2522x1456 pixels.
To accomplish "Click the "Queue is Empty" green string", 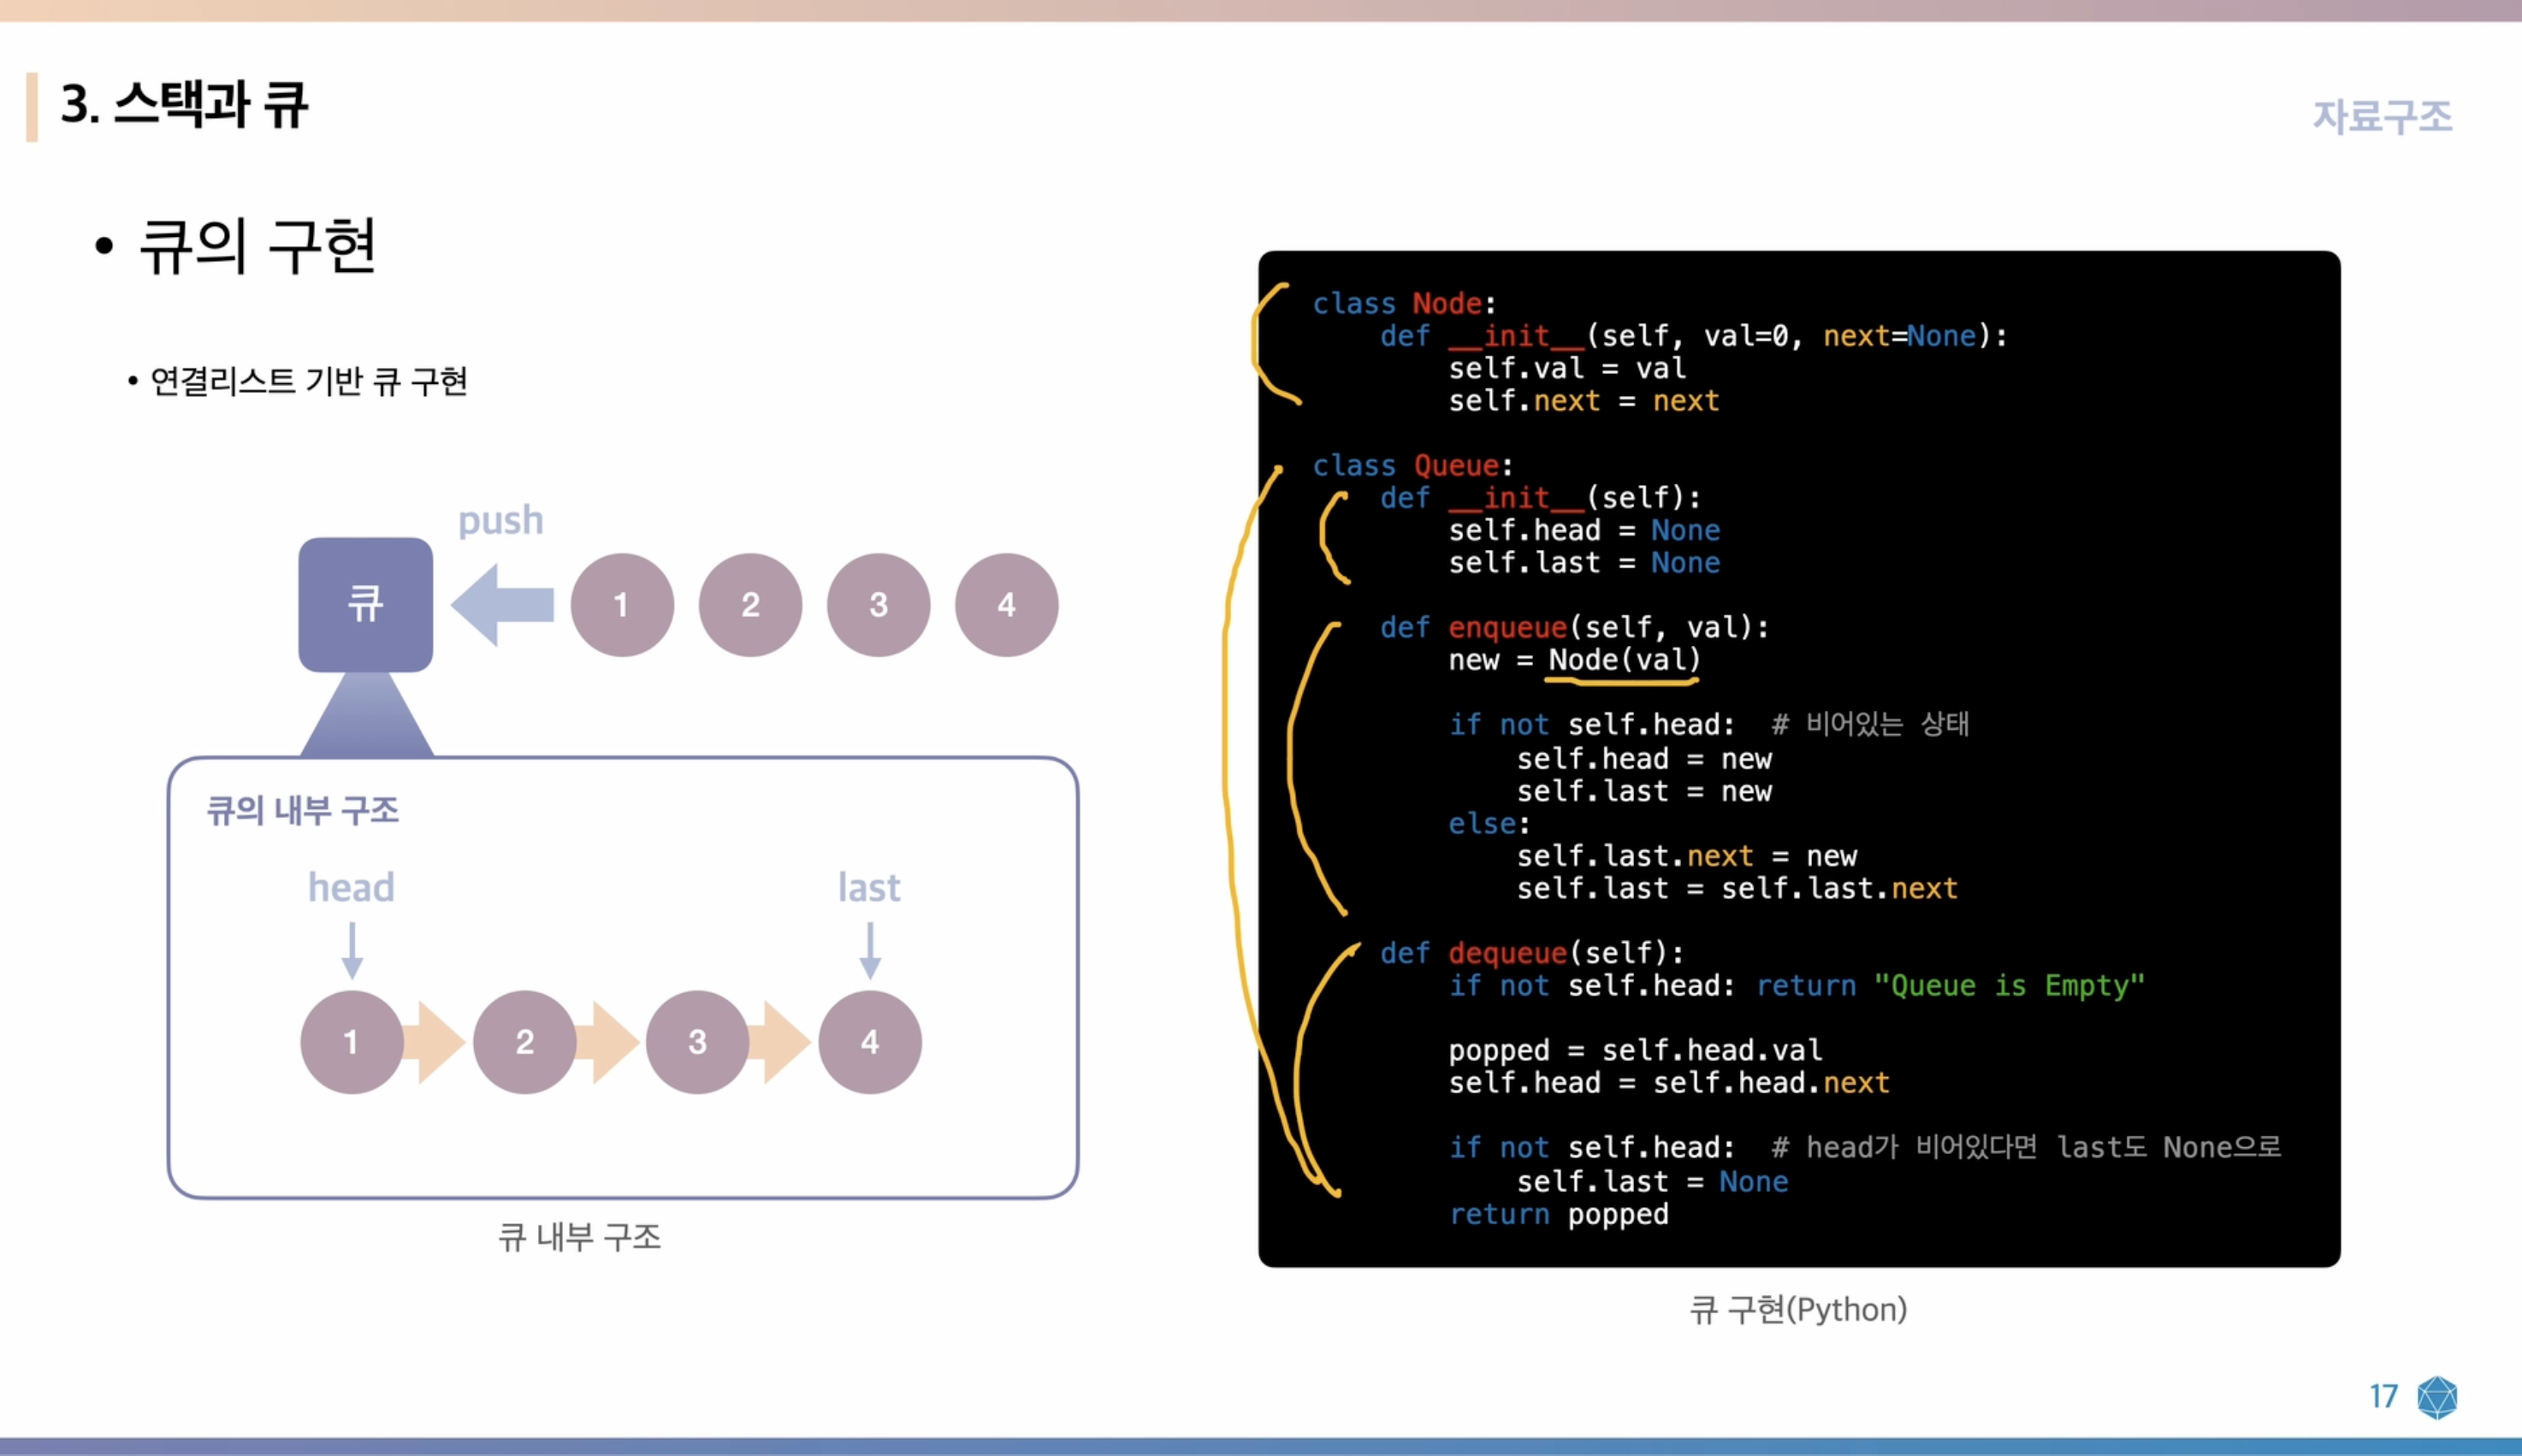I will (x=2008, y=985).
